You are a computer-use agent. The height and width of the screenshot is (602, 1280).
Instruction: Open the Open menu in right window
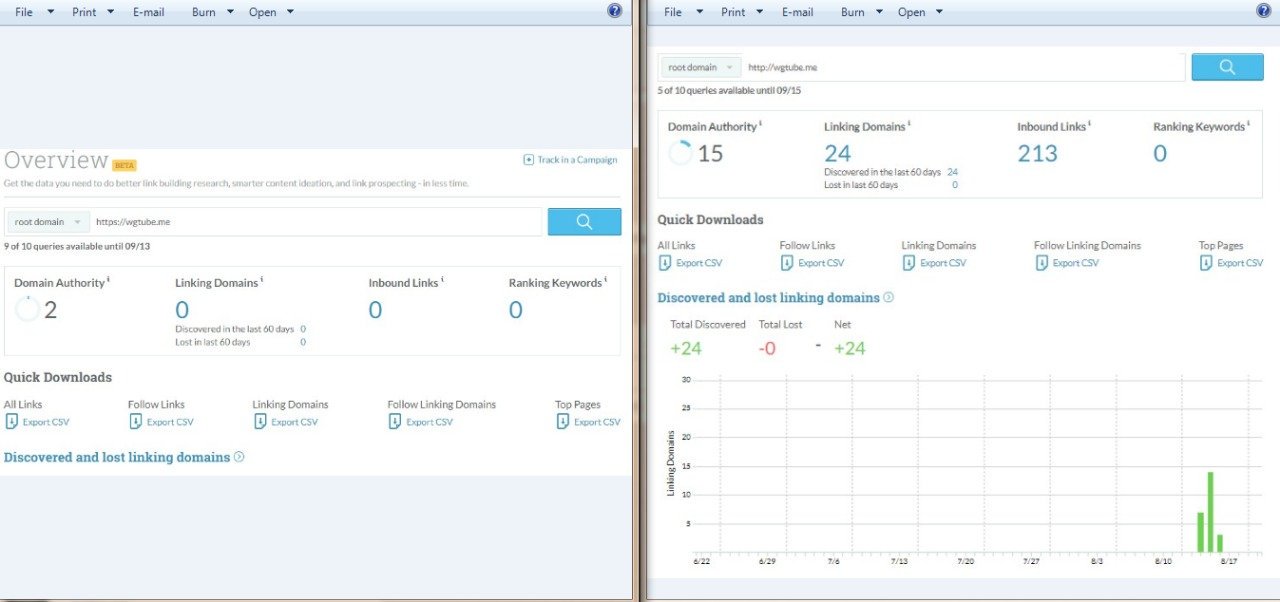(911, 12)
